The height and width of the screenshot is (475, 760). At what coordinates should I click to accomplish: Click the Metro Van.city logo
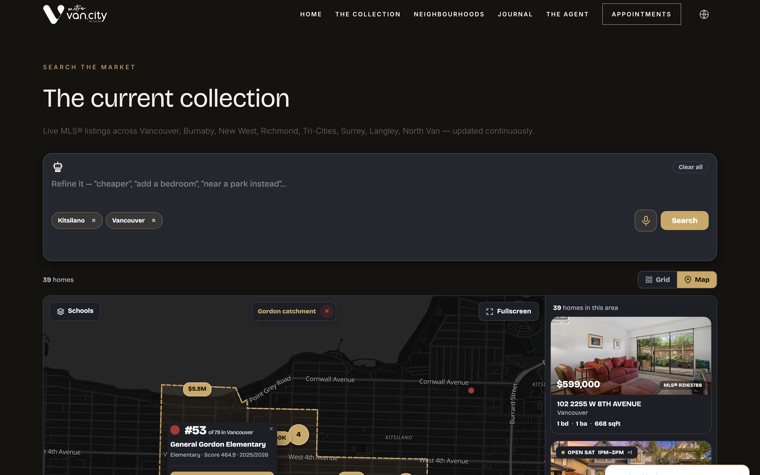(x=75, y=14)
